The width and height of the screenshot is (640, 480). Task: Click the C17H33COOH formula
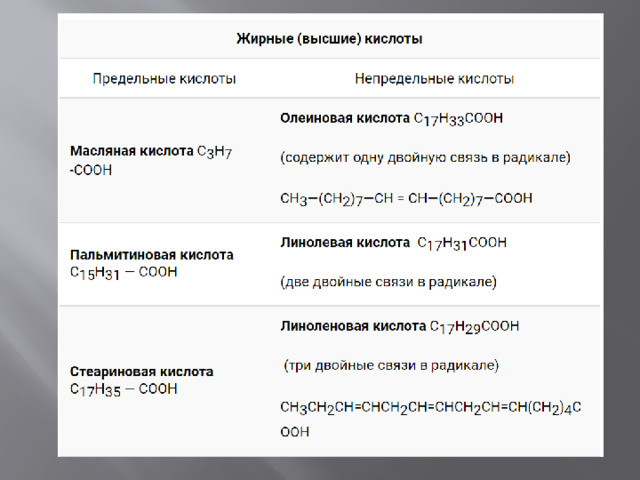(x=458, y=119)
